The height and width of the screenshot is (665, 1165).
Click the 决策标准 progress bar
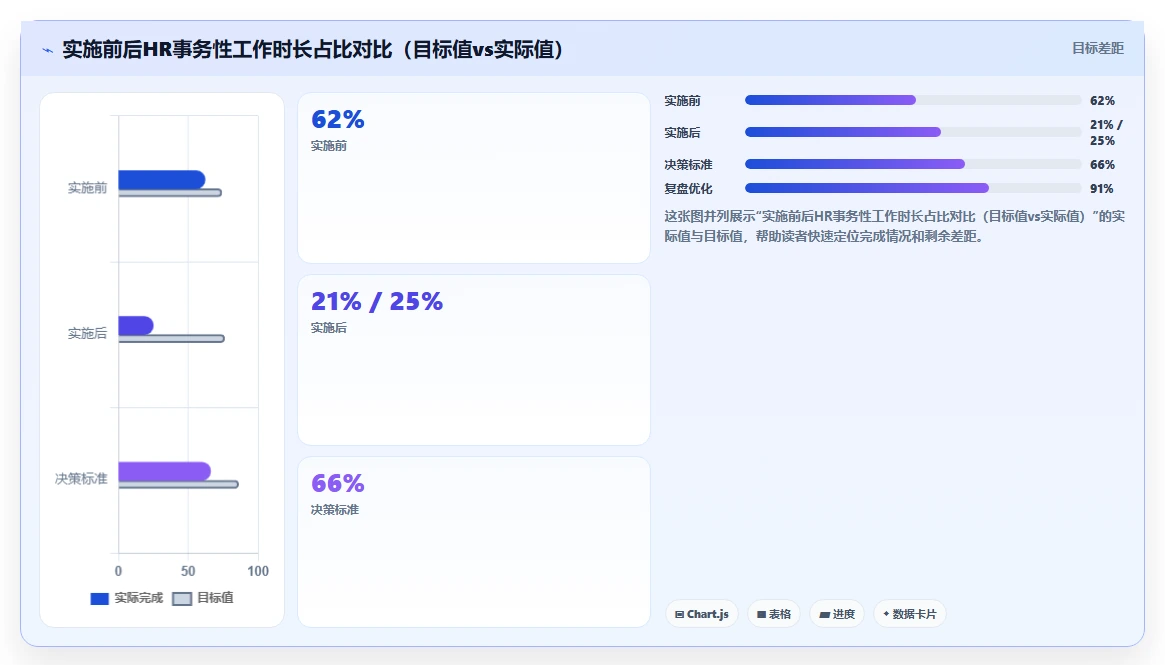click(912, 164)
